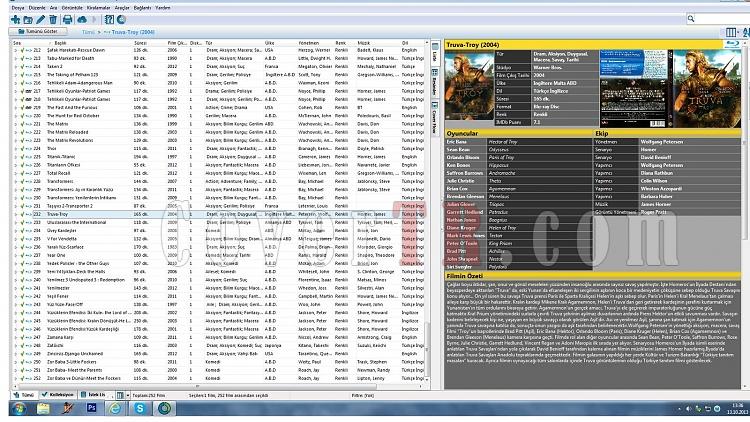Click the help question mark icon

pos(110,20)
